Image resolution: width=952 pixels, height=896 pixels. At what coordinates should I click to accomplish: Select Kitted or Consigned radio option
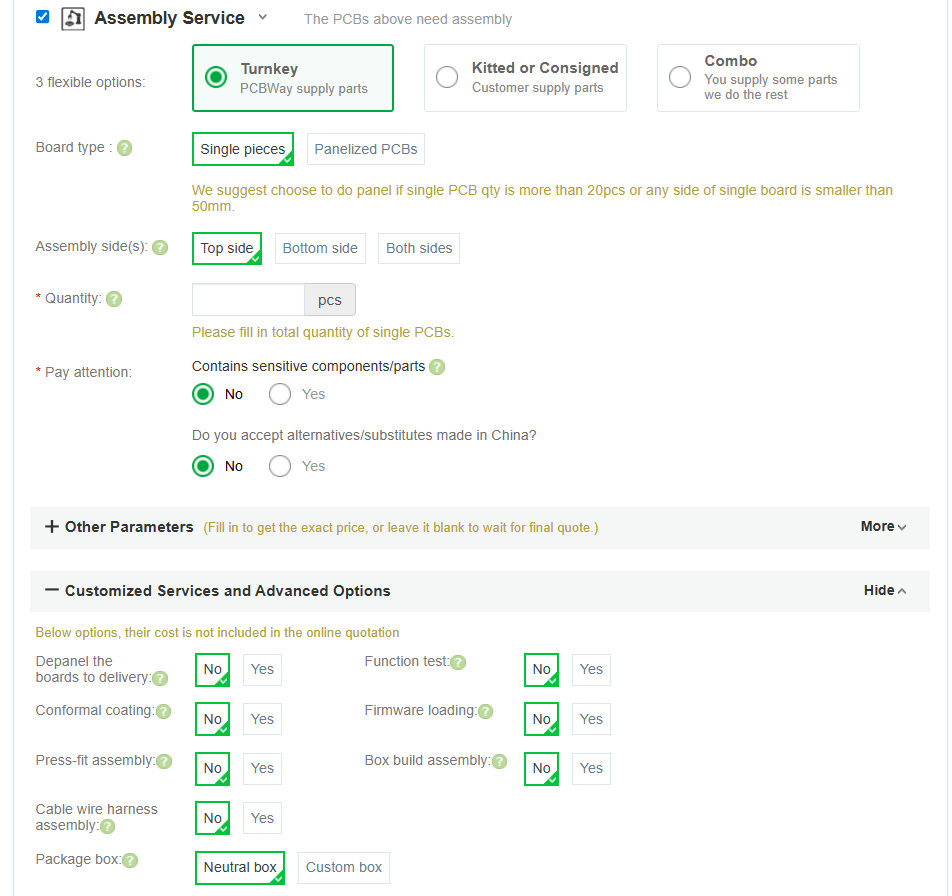448,77
